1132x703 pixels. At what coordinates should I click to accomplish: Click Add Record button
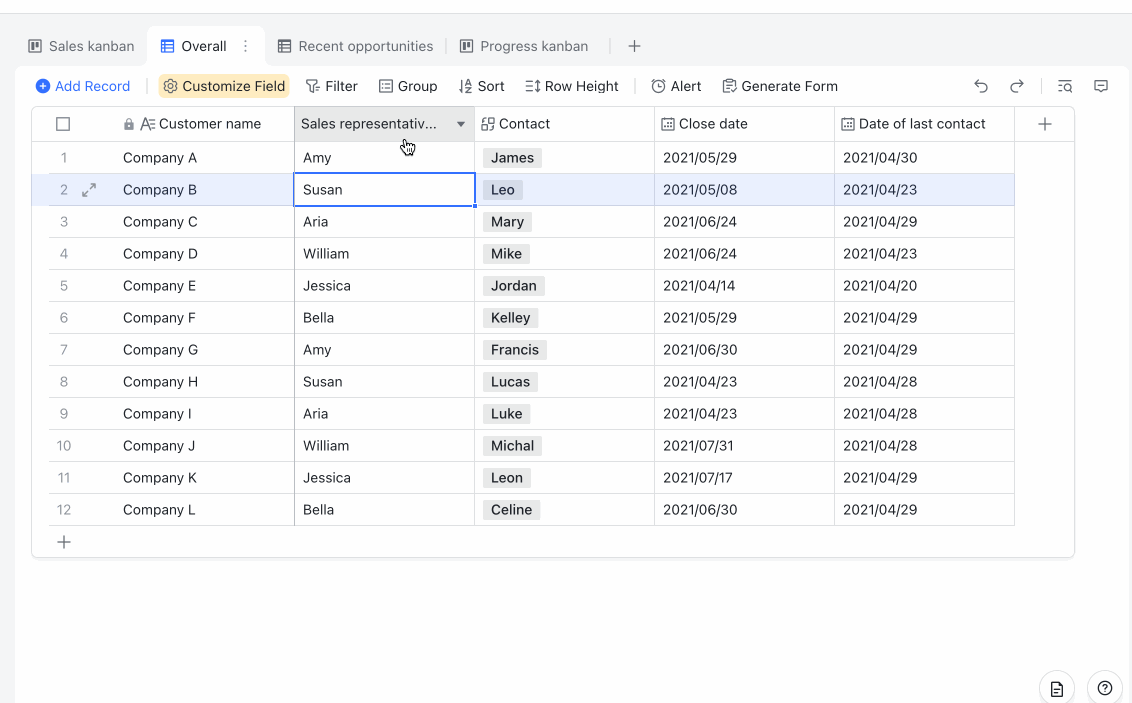pos(83,86)
